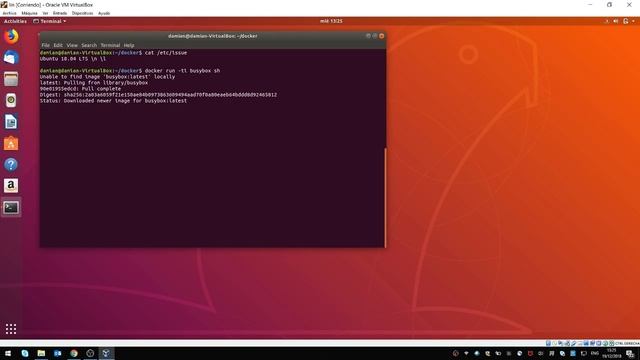Open VirtualBox Entrada menu
This screenshot has width=640, height=360.
click(60, 13)
